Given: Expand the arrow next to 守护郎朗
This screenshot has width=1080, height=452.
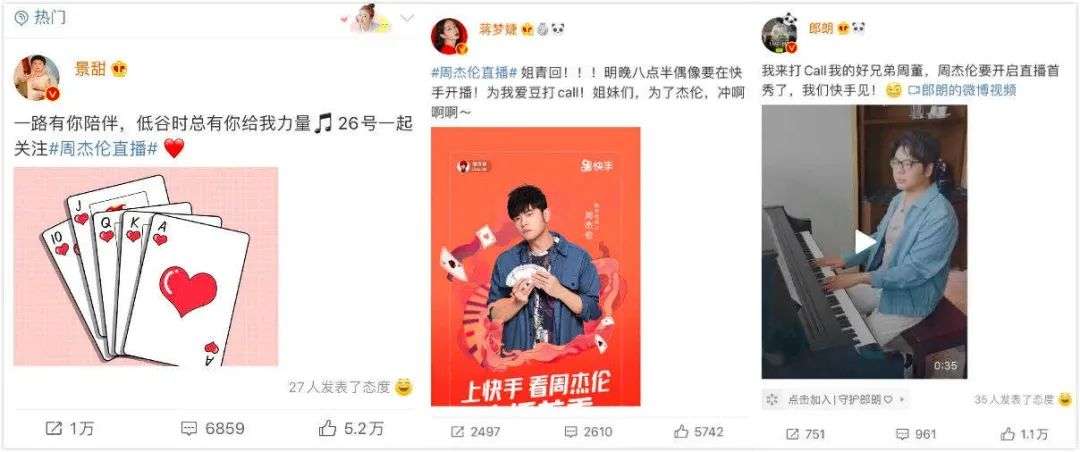Looking at the screenshot, I should pos(901,400).
